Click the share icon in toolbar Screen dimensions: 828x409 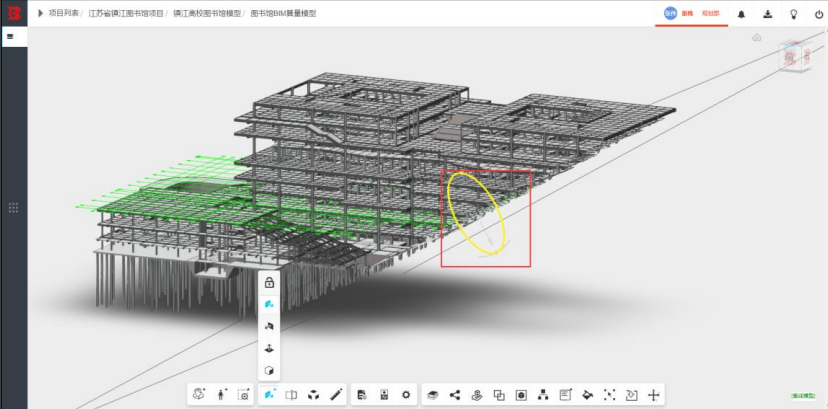coord(455,395)
